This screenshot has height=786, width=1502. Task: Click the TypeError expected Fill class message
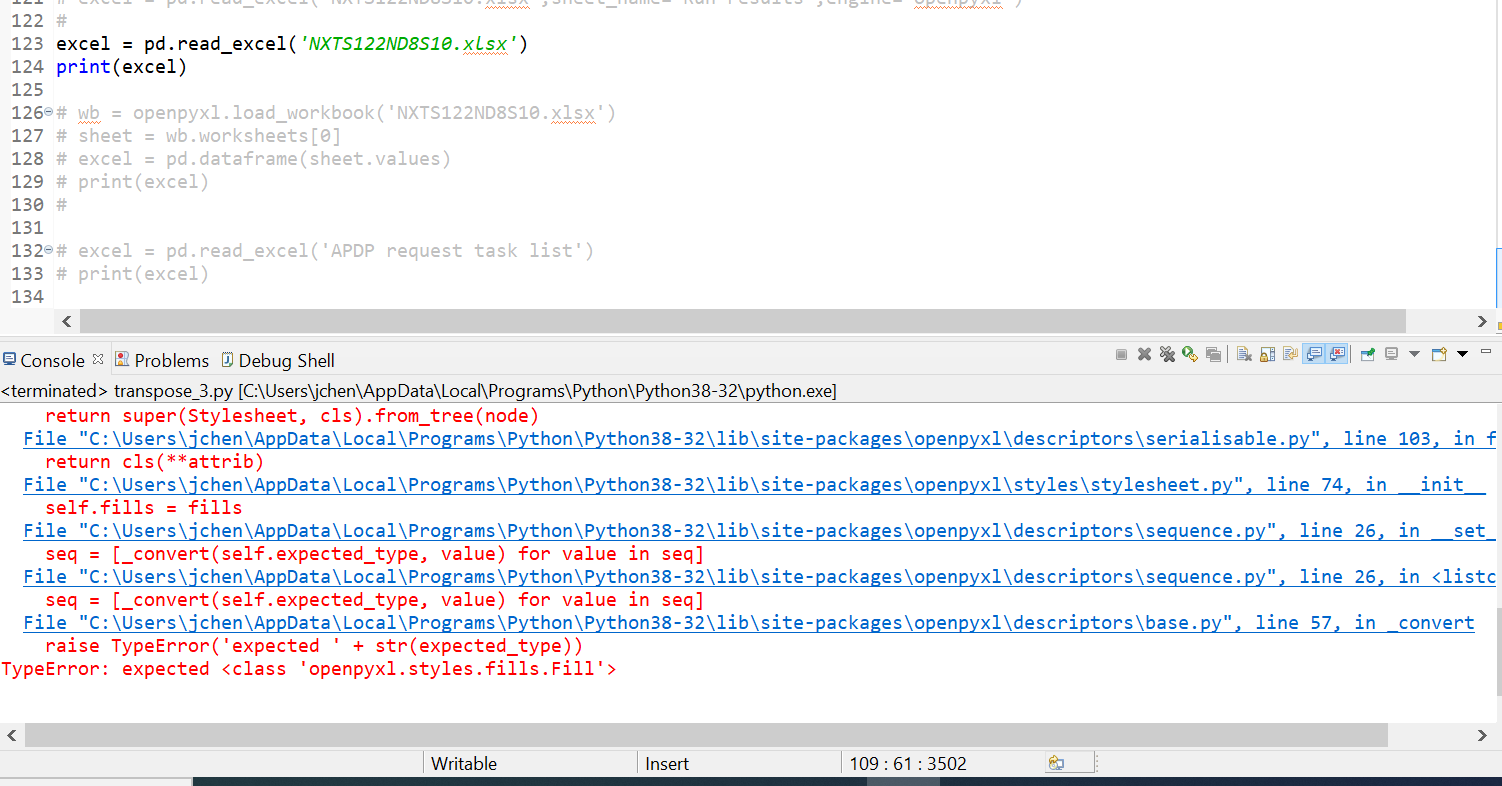coord(309,668)
